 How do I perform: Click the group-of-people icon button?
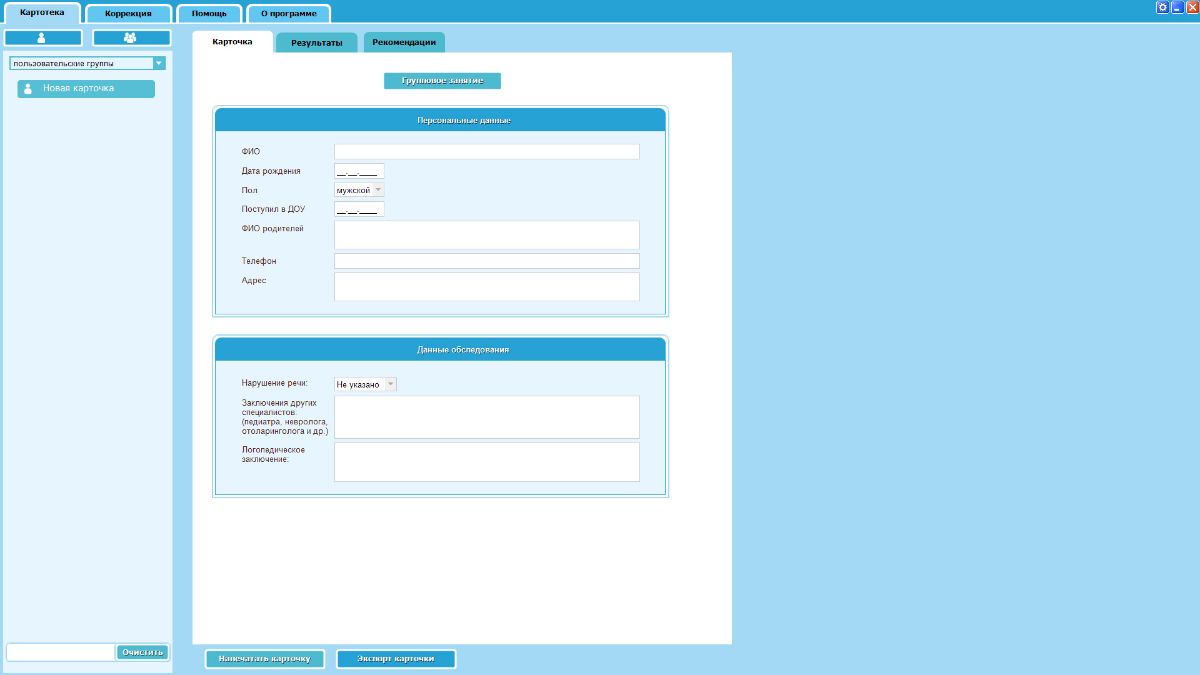click(131, 38)
